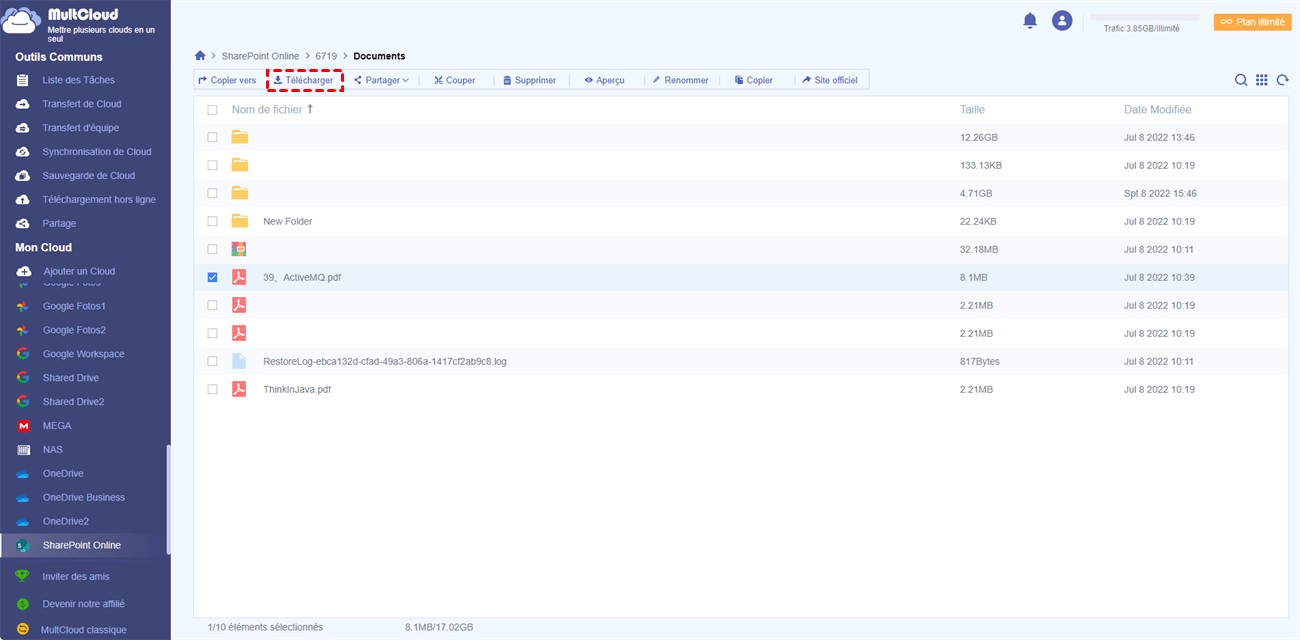
Task: Select OneDrive2 cloud
Action: [66, 522]
